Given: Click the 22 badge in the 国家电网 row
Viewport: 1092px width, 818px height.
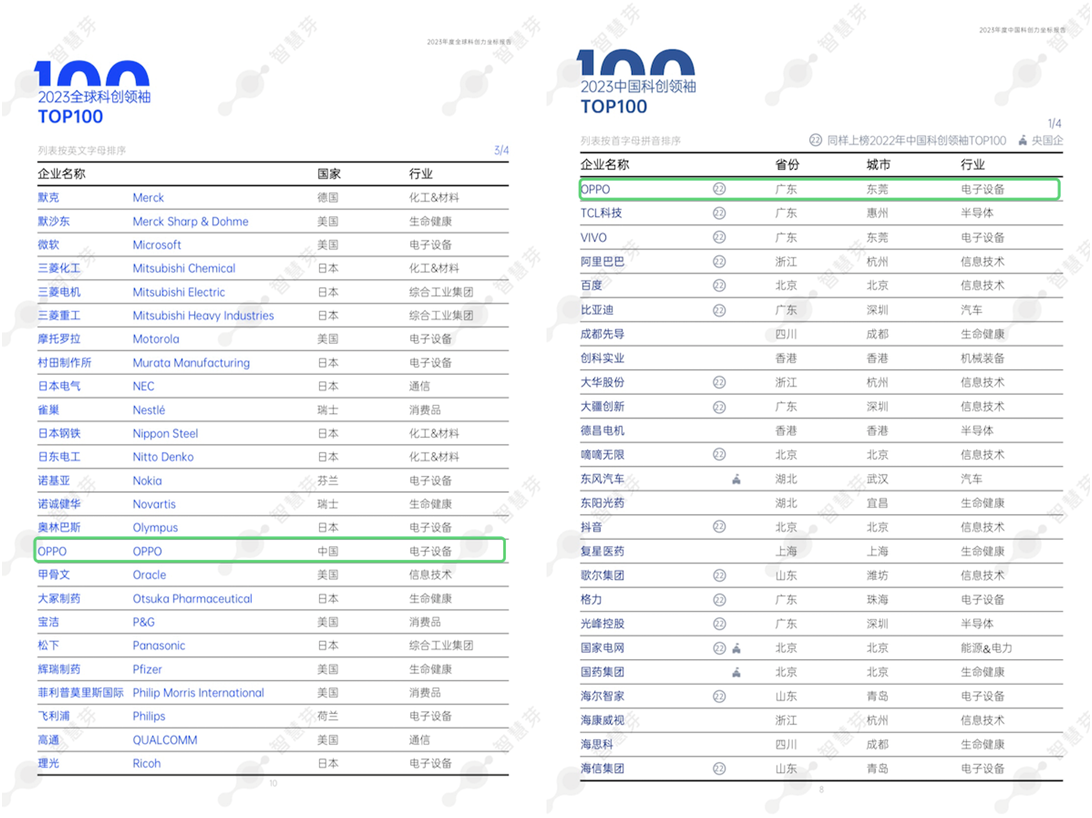Looking at the screenshot, I should (x=719, y=648).
